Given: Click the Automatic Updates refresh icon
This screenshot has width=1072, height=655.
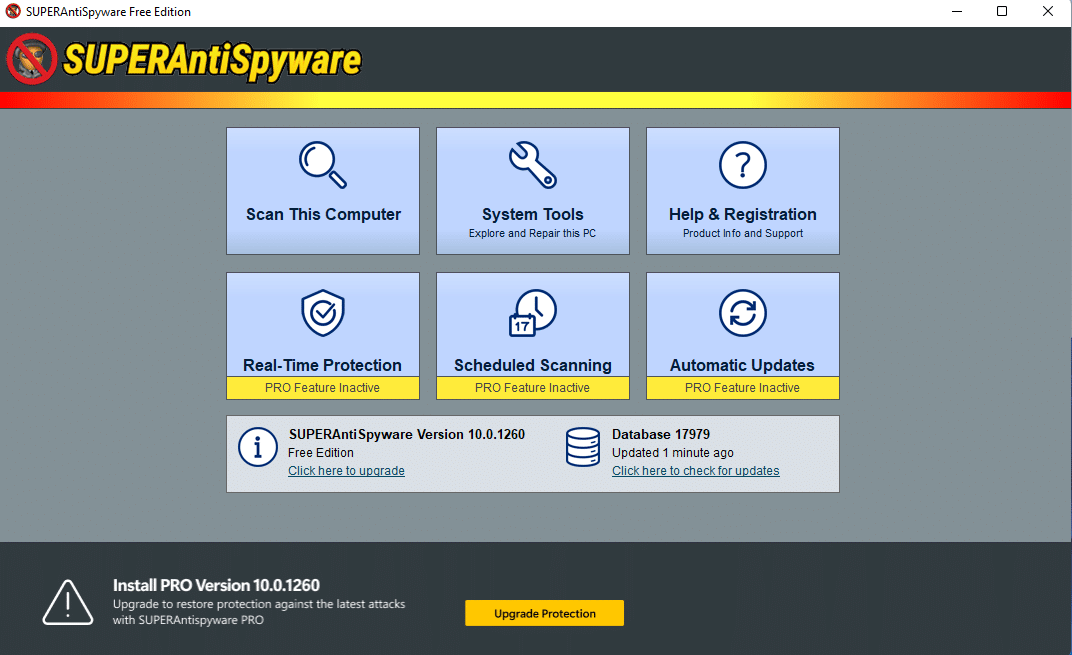Looking at the screenshot, I should tap(742, 312).
